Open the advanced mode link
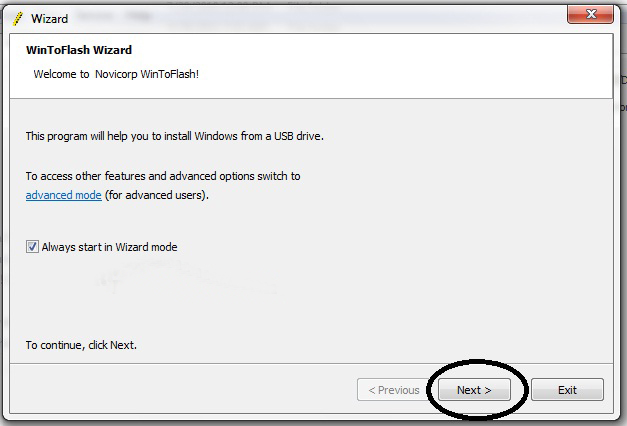The width and height of the screenshot is (627, 426). coord(64,195)
